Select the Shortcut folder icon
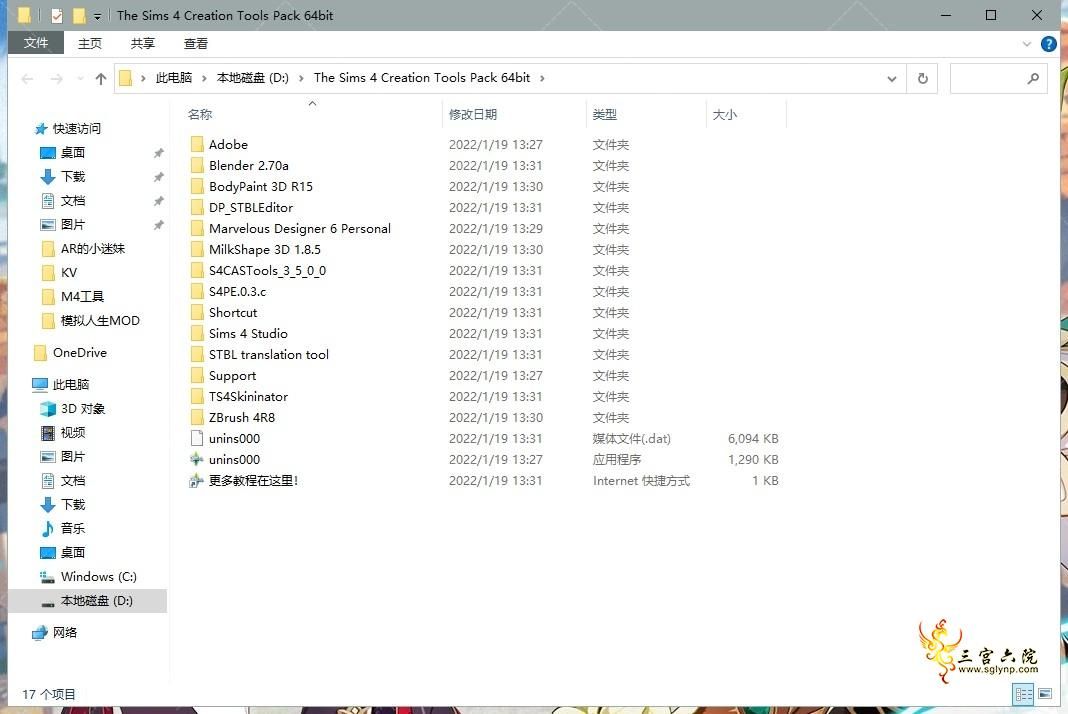 [x=197, y=312]
